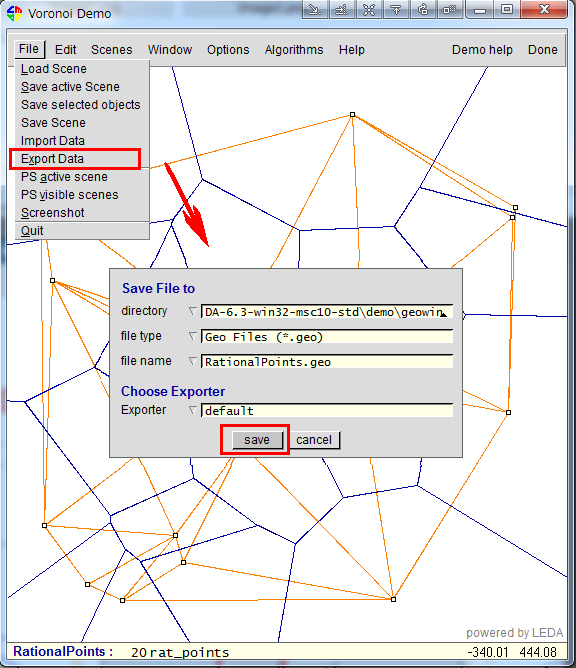
Task: Click the square with dotted grid icon
Action: pos(450,9)
